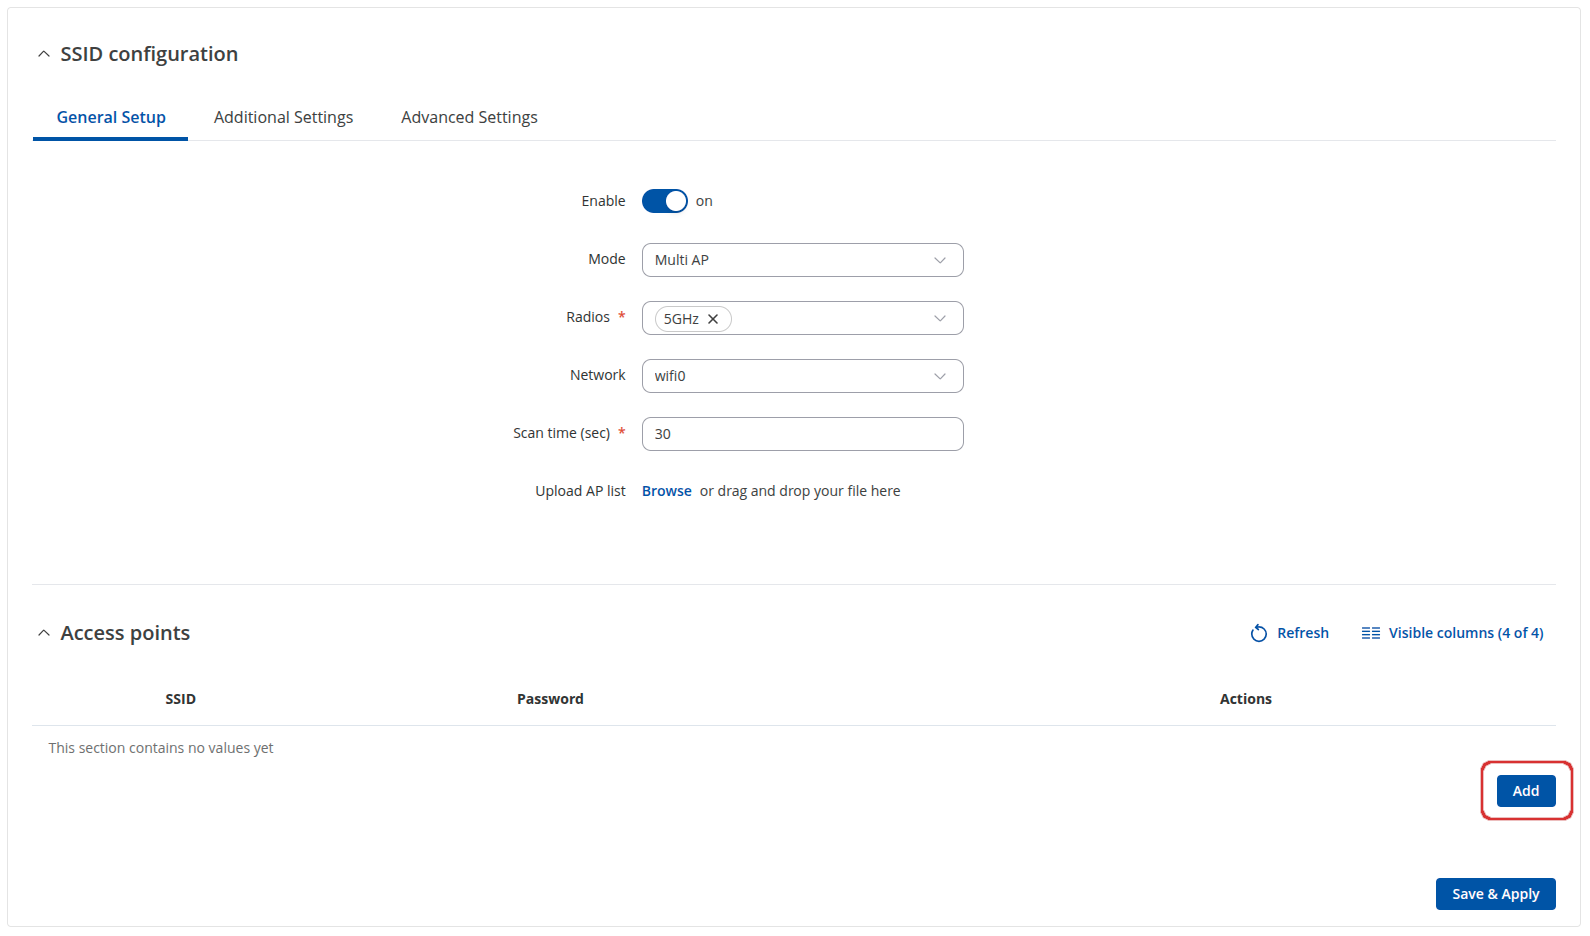
Task: Toggle the Enable switch off
Action: click(665, 201)
